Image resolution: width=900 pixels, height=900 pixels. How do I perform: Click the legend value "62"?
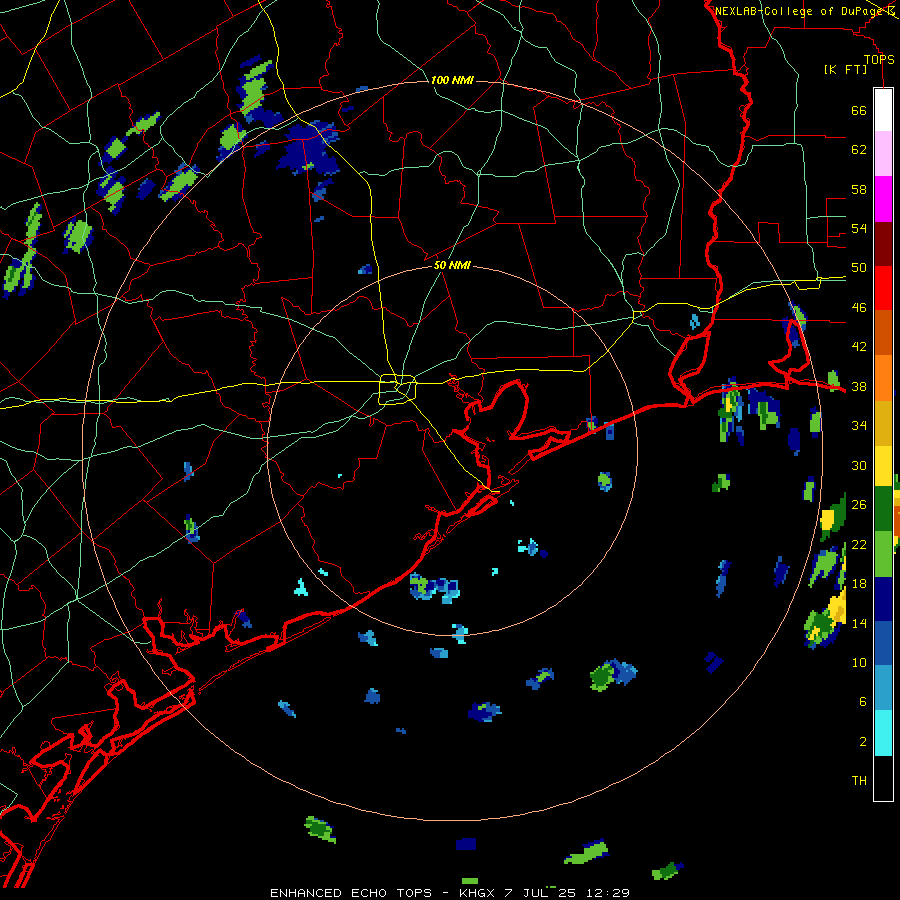pos(859,149)
